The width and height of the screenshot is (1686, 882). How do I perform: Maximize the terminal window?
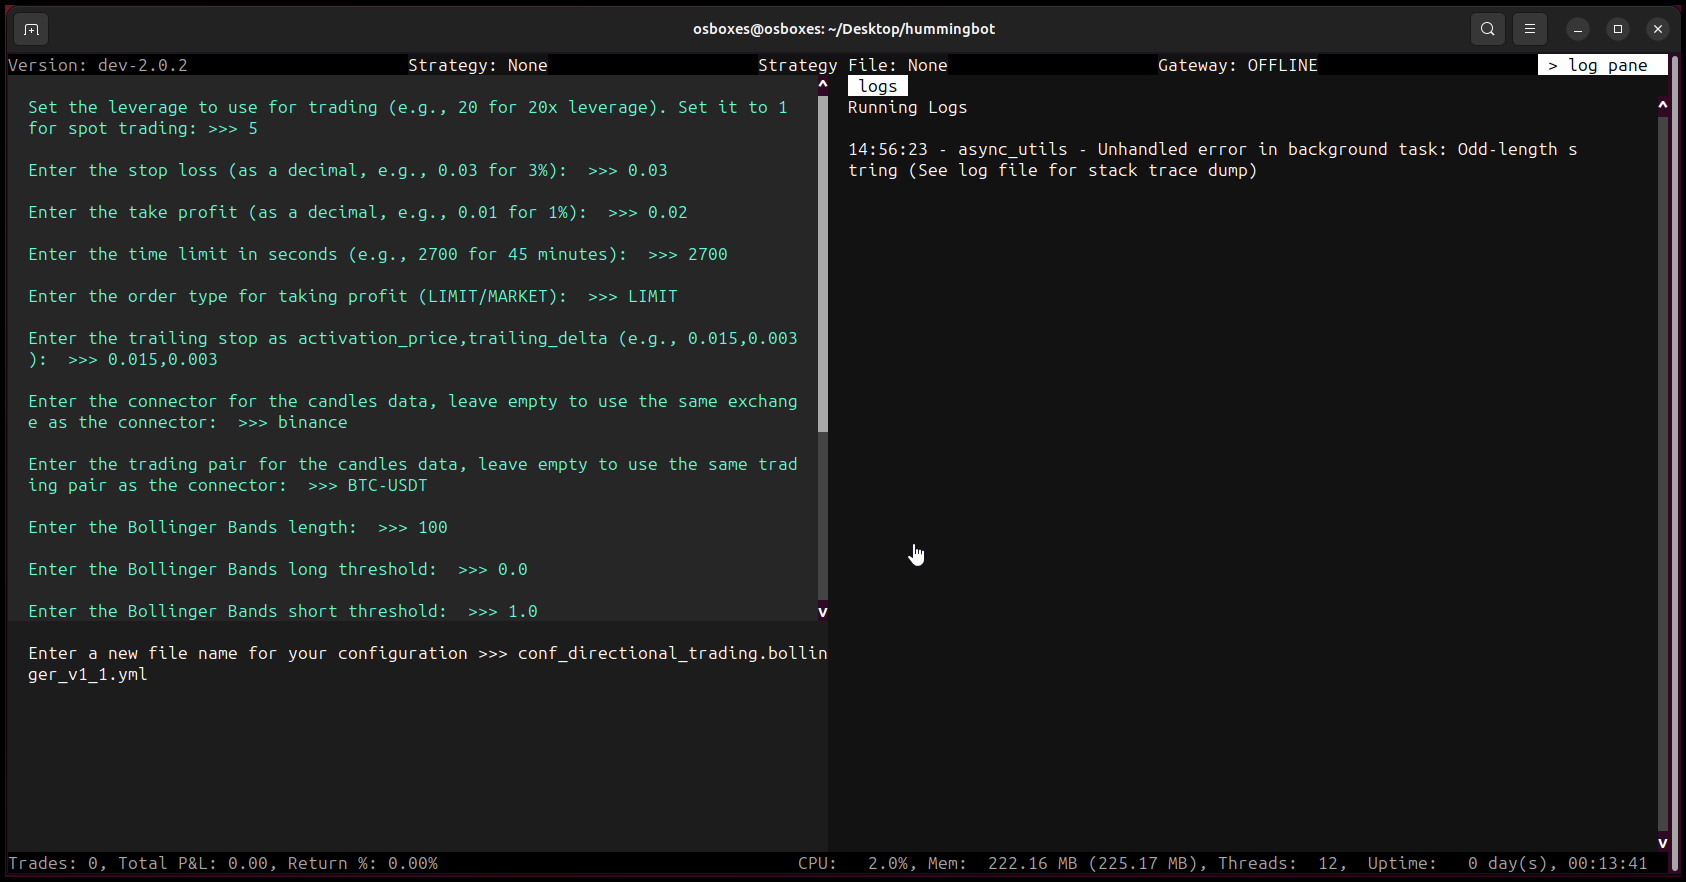pos(1618,29)
